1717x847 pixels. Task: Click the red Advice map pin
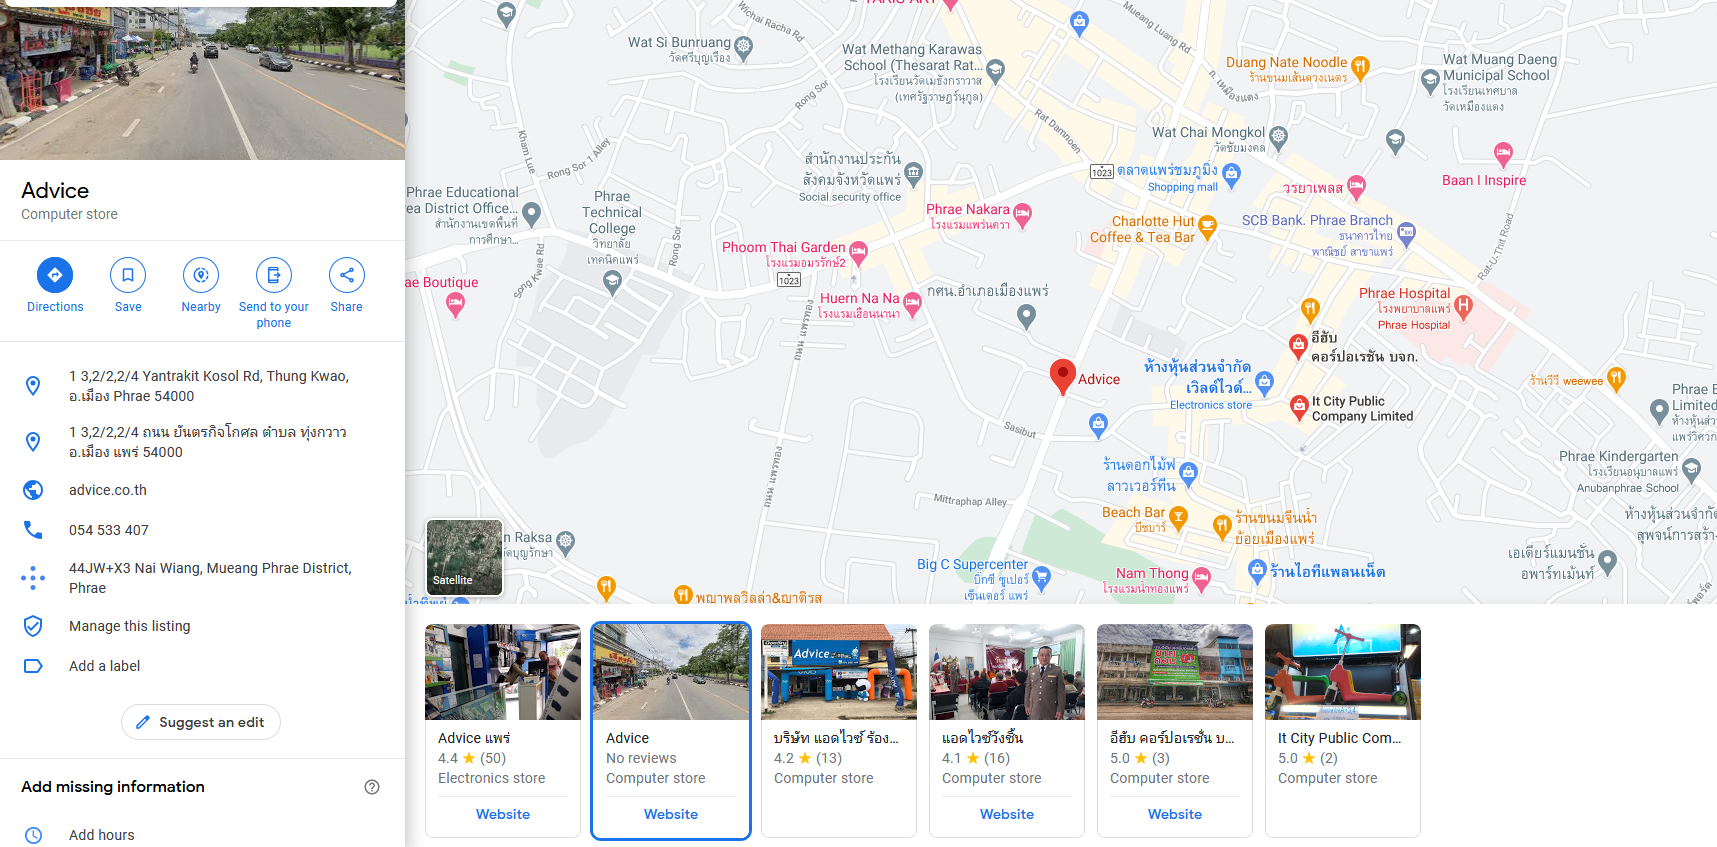pyautogui.click(x=1062, y=377)
